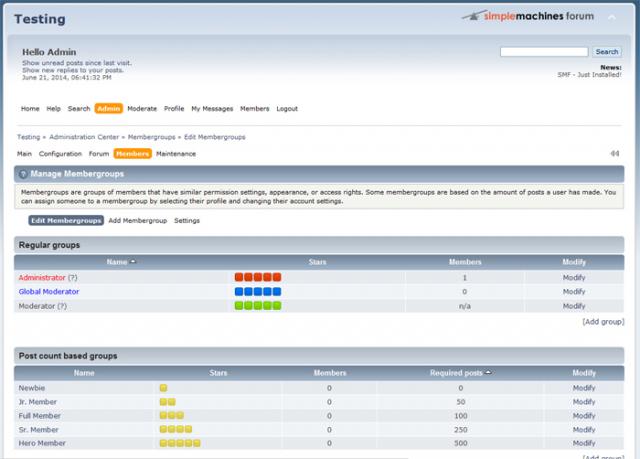Sort regular groups by Stars header
Viewport: 640px width, 459px height.
point(317,262)
